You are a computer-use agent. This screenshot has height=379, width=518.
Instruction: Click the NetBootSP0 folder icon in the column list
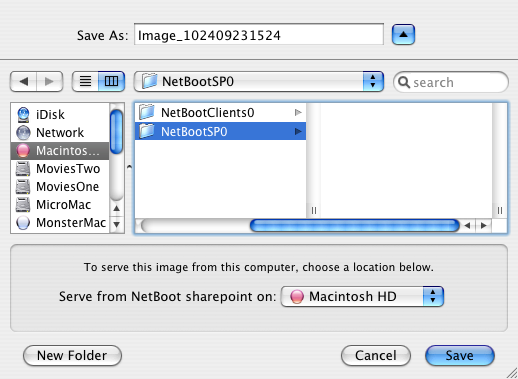(x=147, y=131)
